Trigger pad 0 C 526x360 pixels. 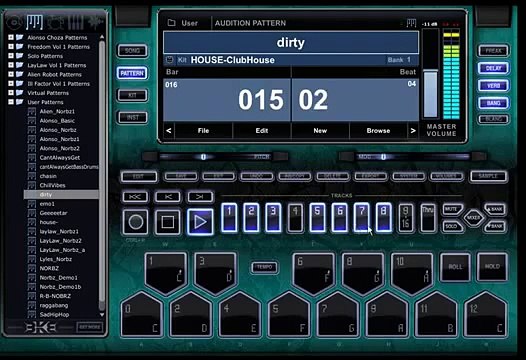(142, 315)
